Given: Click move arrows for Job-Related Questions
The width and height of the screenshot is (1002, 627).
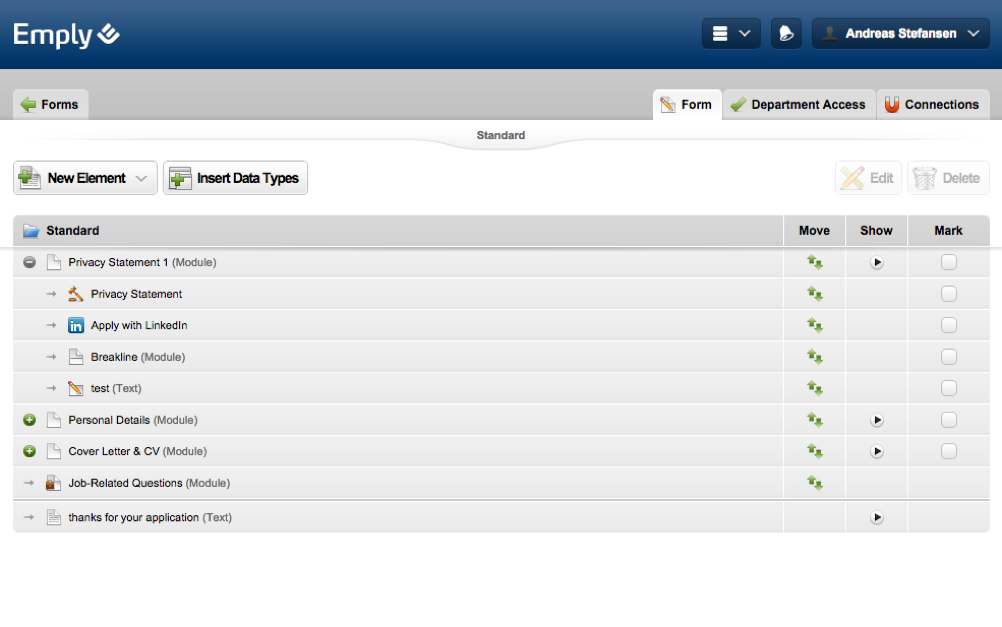Looking at the screenshot, I should pyautogui.click(x=814, y=483).
